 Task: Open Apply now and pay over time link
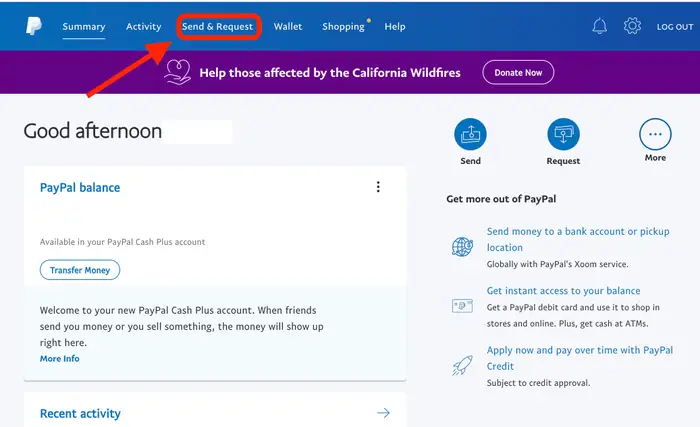(579, 358)
